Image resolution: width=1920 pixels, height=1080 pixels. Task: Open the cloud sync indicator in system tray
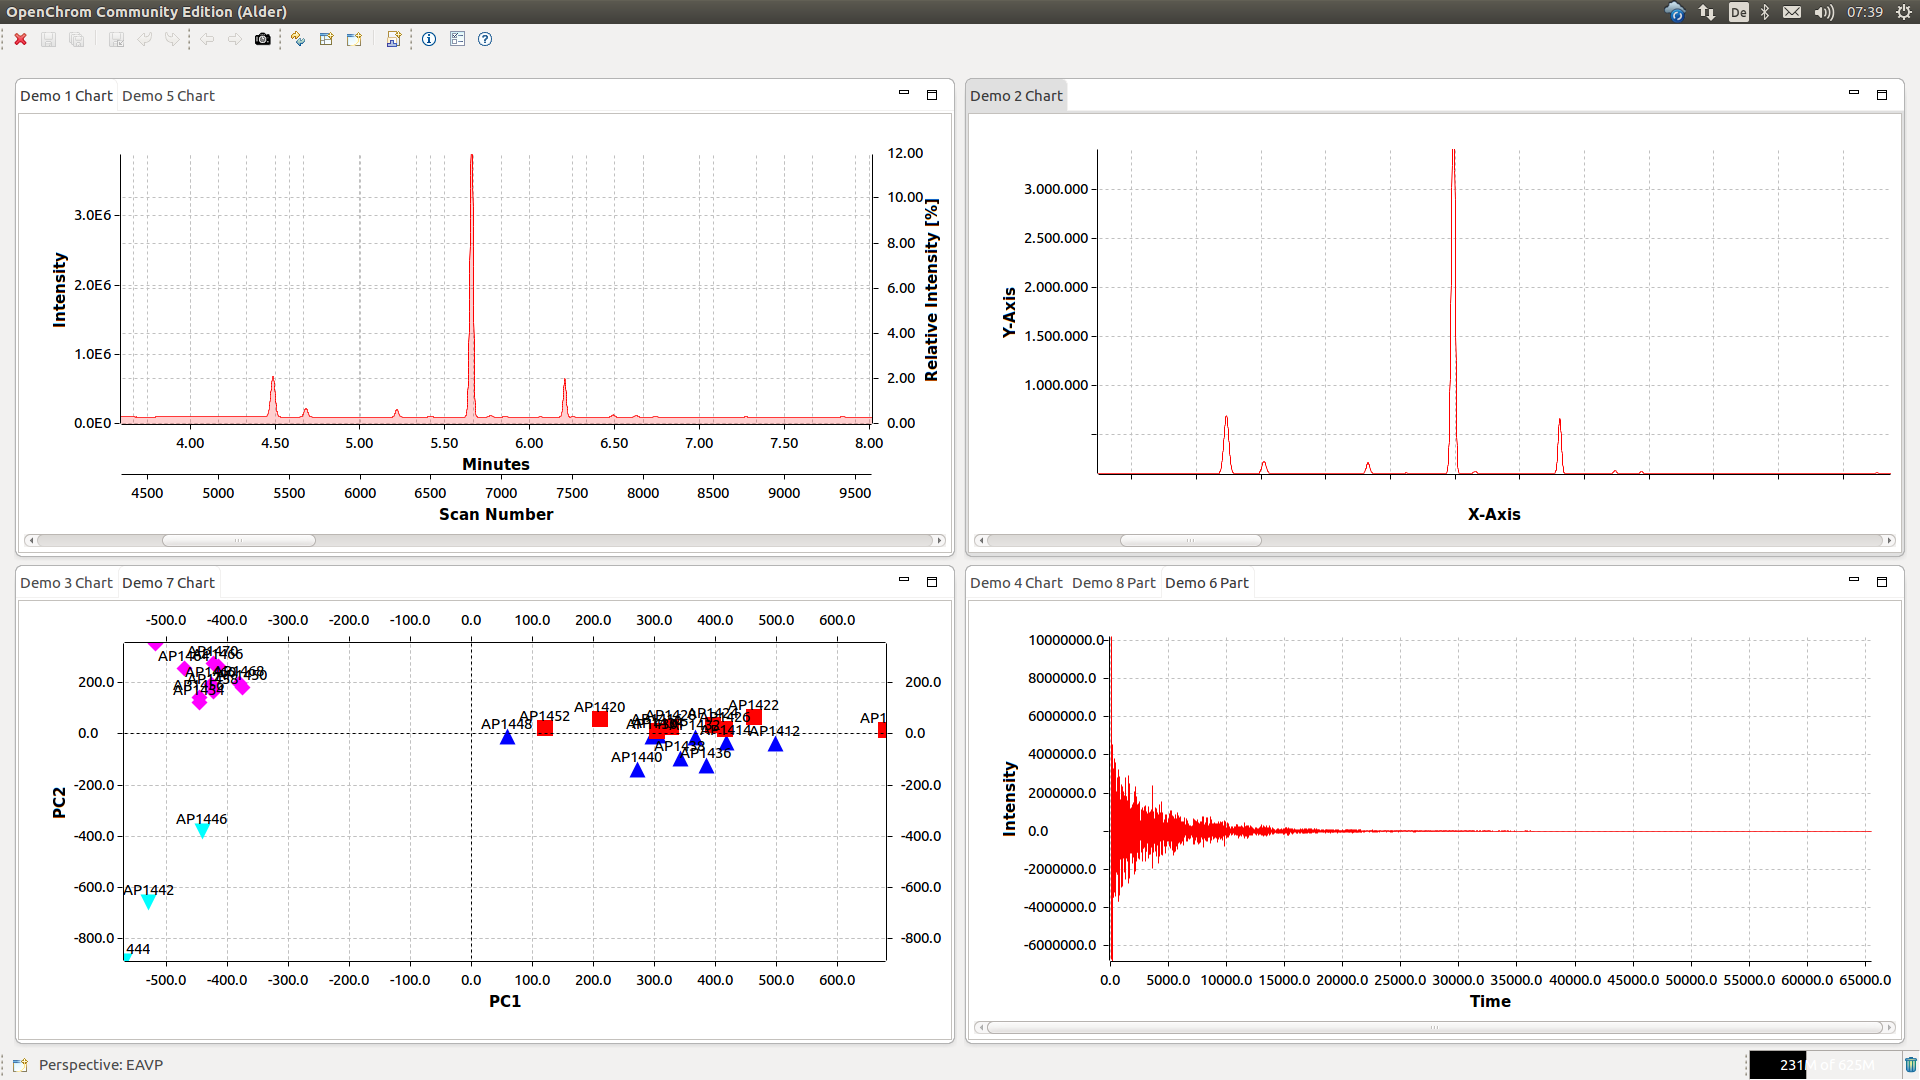coord(1675,12)
